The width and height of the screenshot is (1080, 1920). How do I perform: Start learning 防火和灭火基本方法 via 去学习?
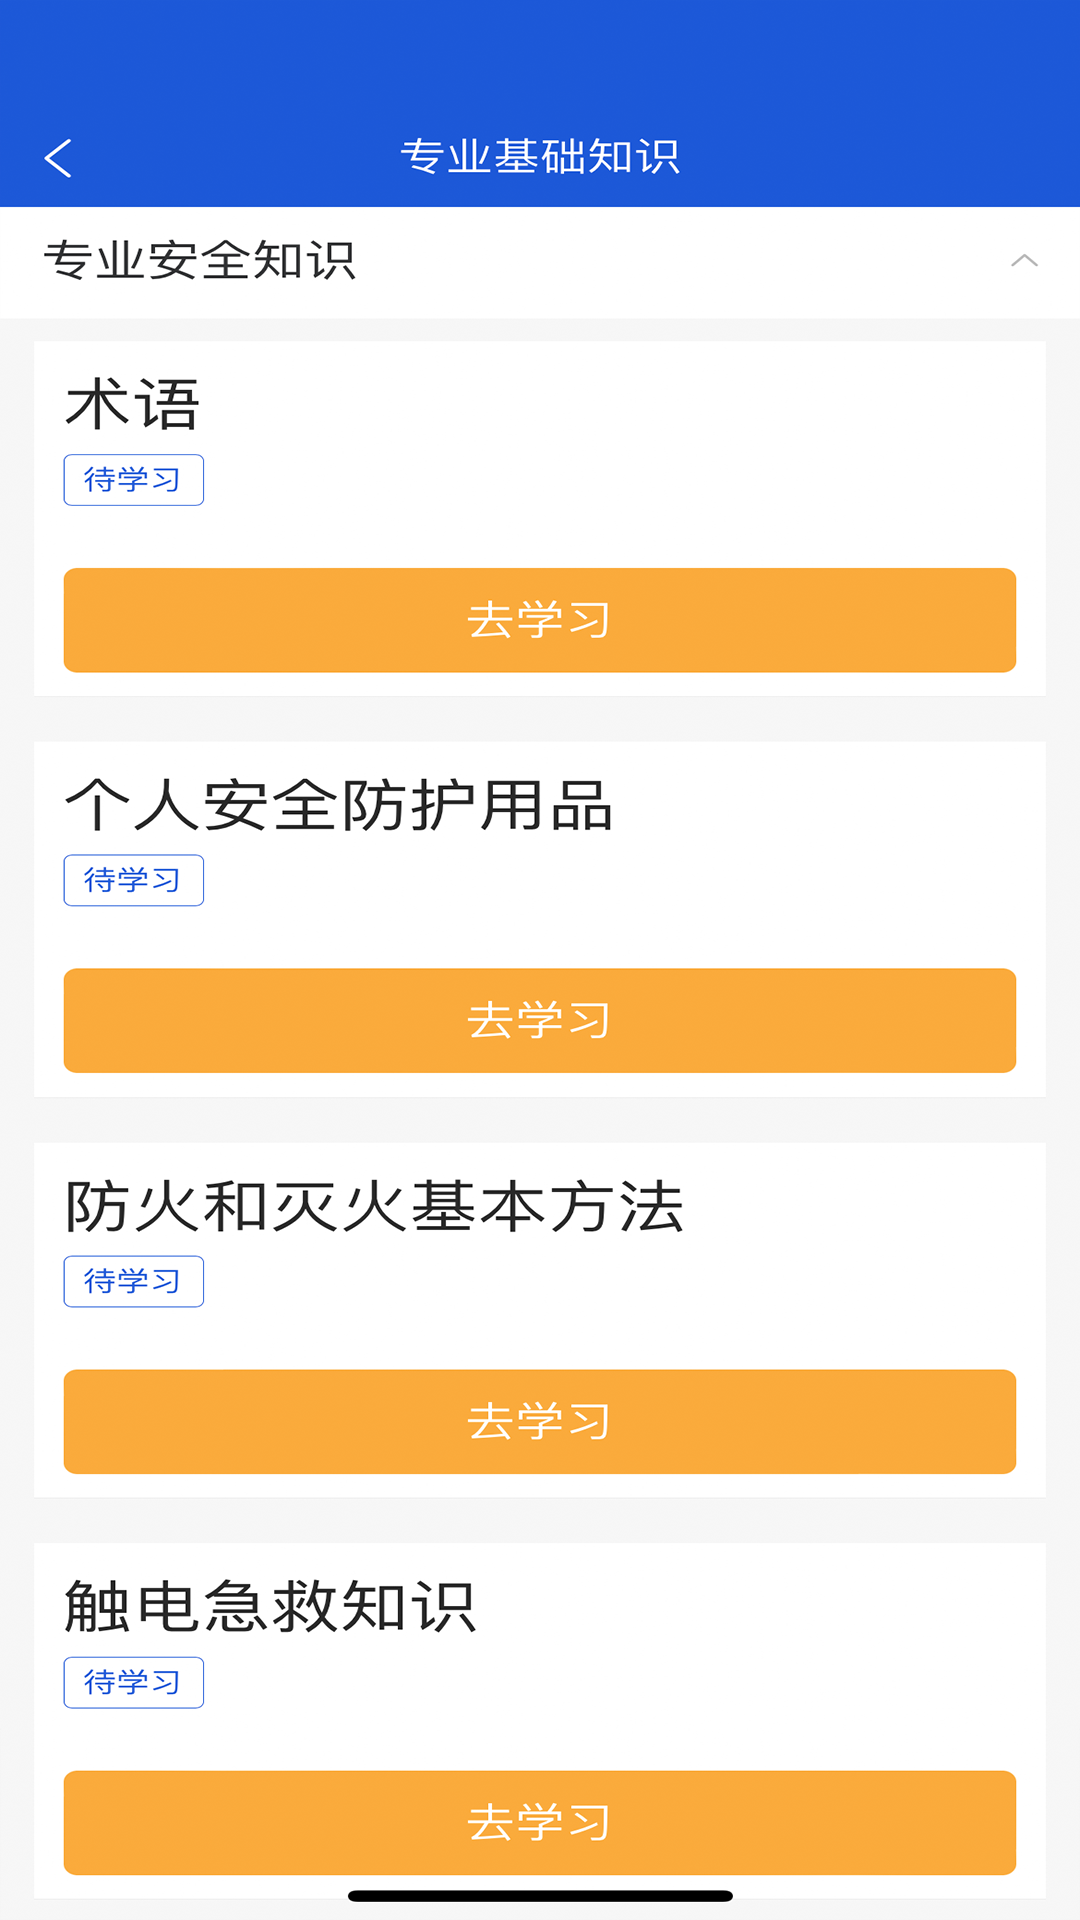pyautogui.click(x=540, y=1421)
